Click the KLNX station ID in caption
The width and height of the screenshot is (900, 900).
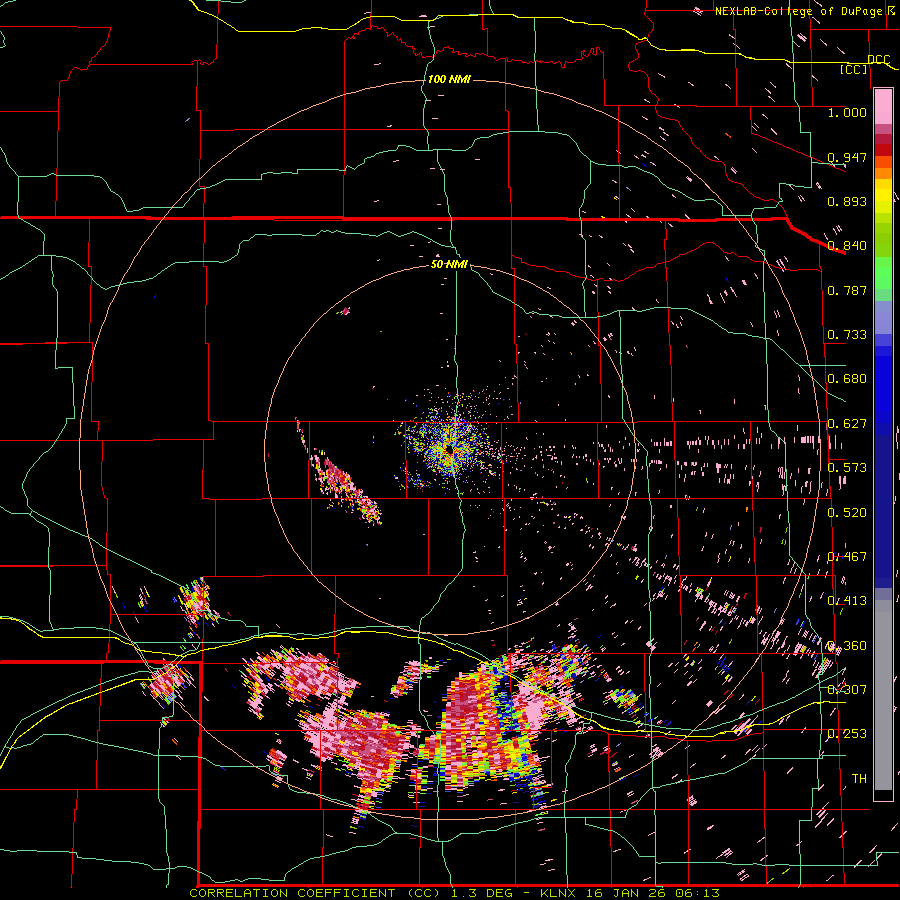pos(559,893)
